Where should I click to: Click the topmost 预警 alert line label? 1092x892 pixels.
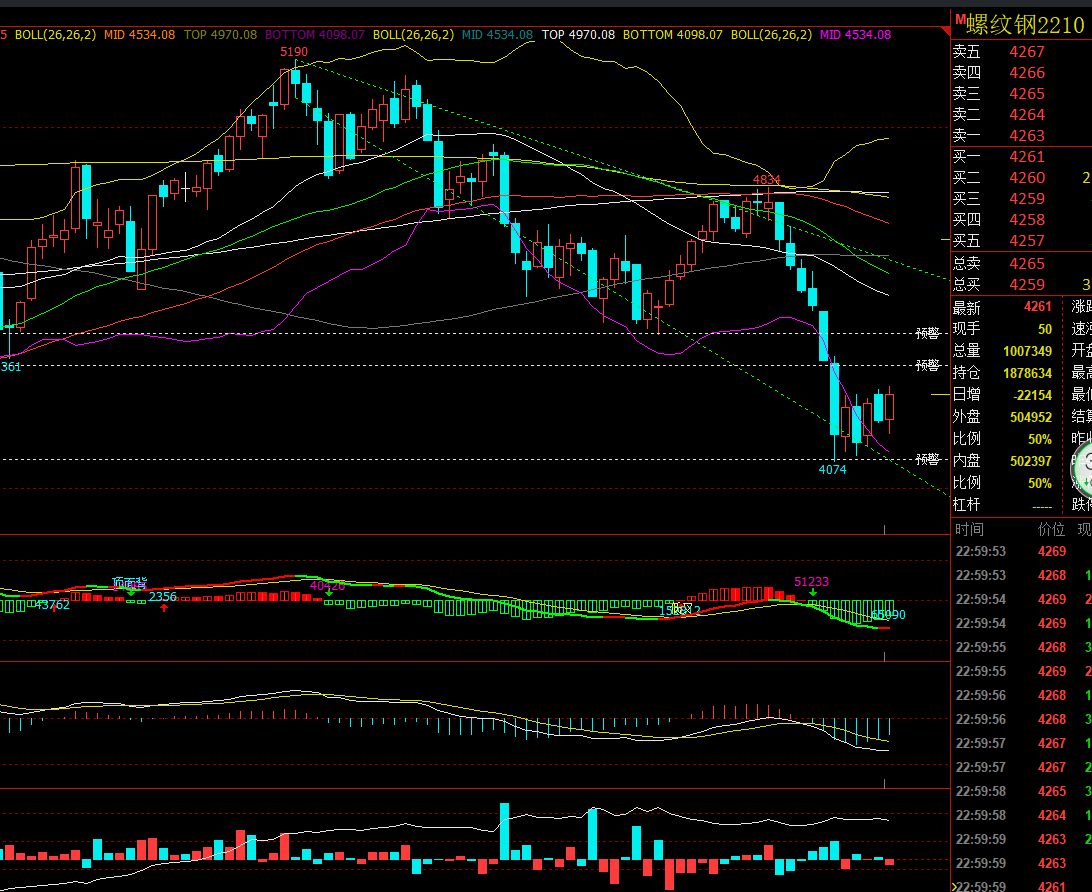(x=928, y=333)
